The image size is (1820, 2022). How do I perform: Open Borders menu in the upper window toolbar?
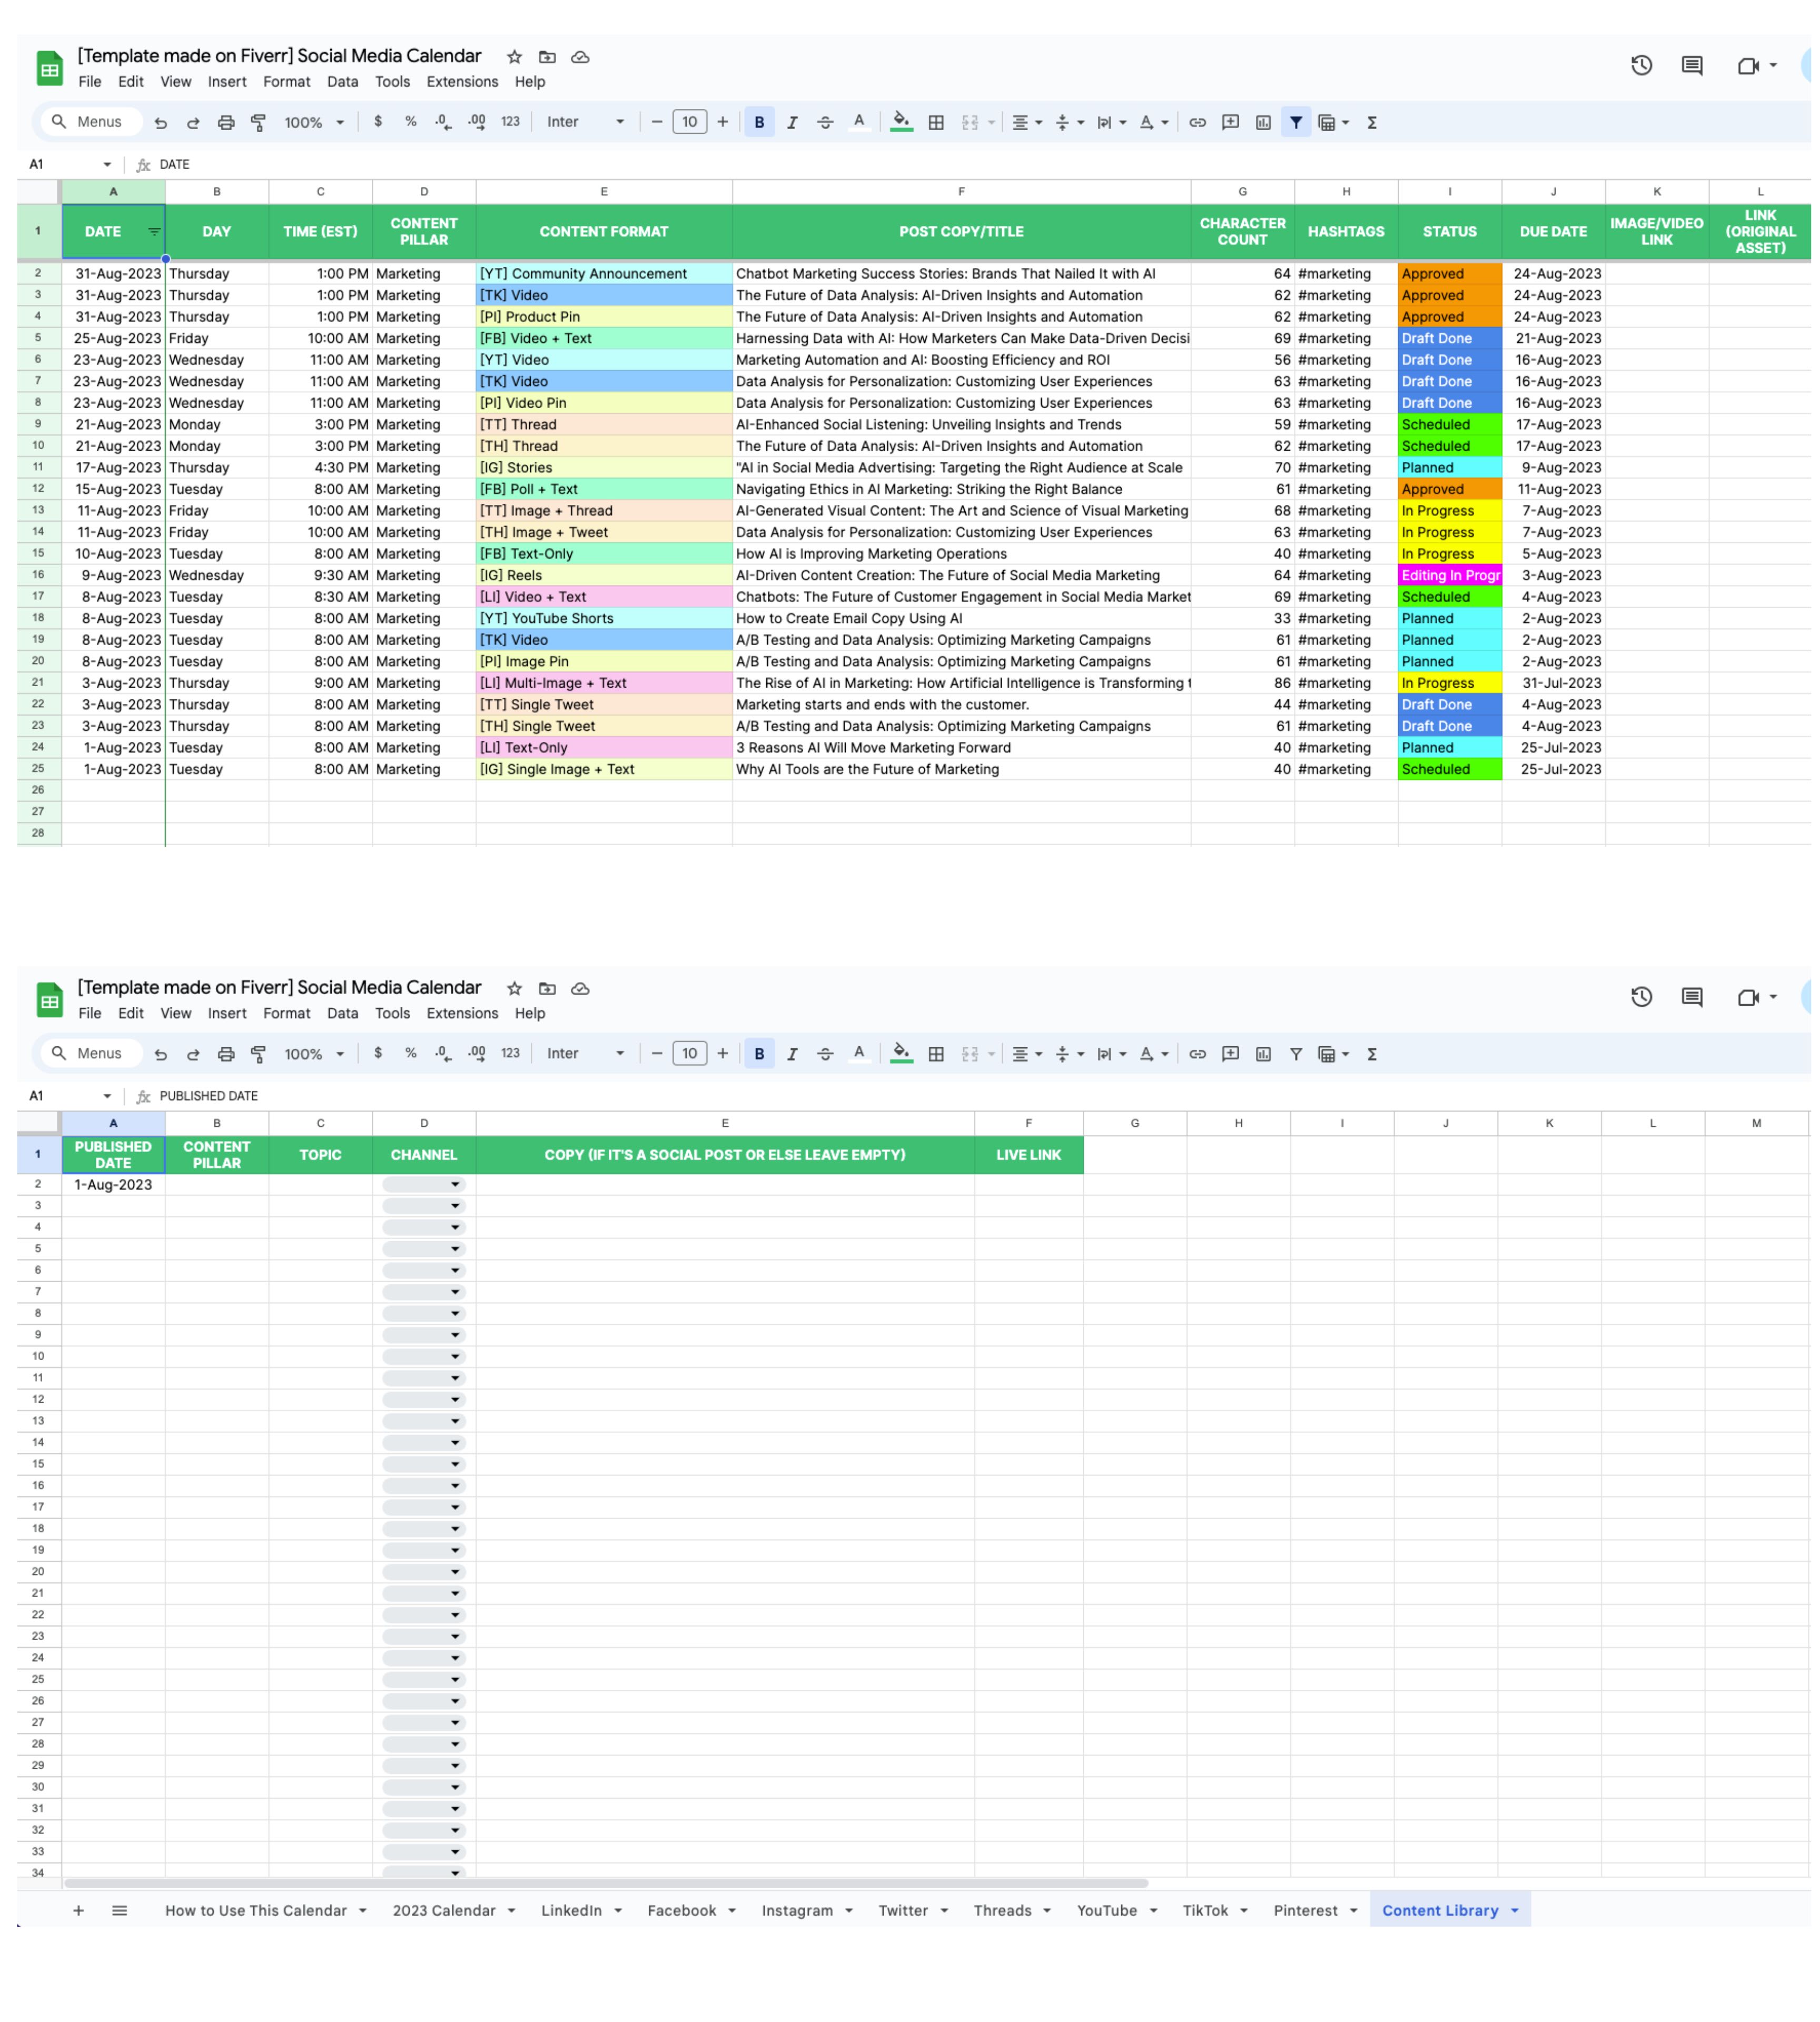point(936,122)
